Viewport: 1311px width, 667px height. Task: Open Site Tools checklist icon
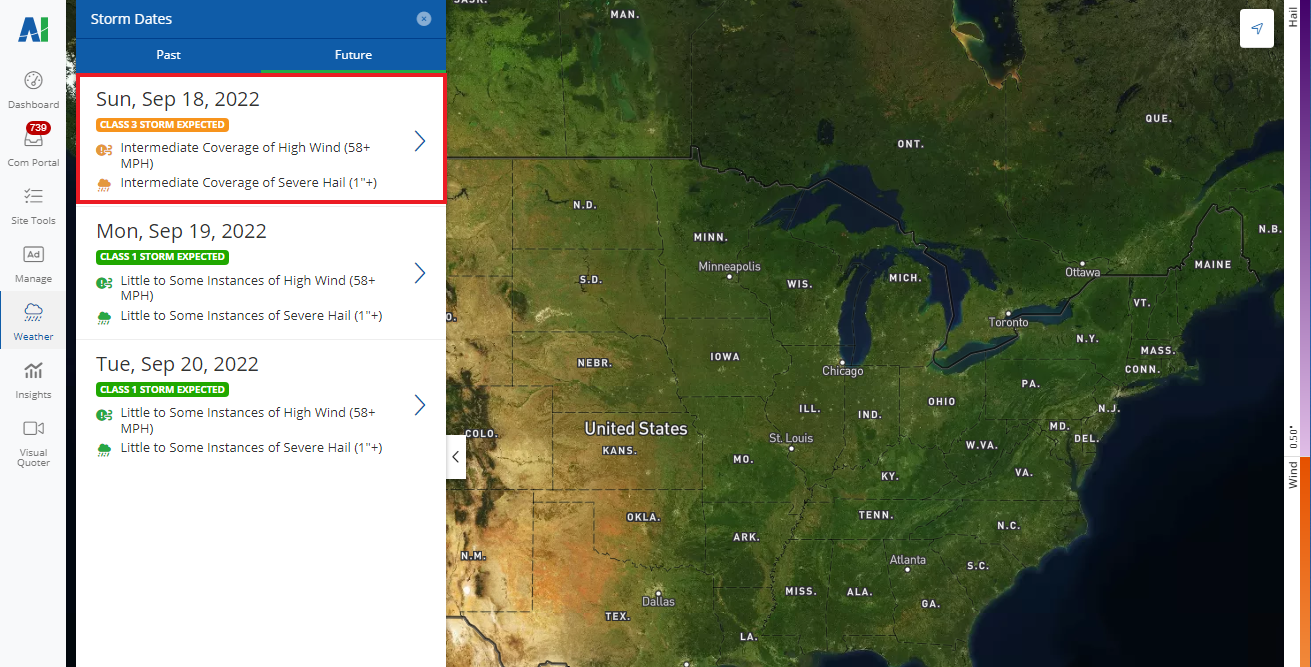33,197
